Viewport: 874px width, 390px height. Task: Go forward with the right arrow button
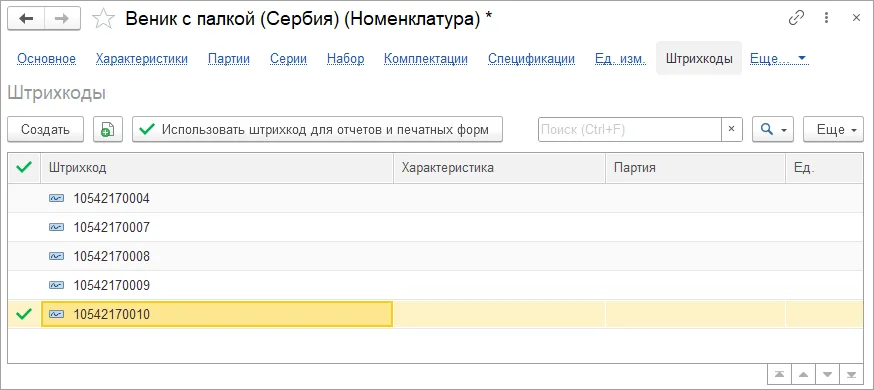(x=62, y=19)
